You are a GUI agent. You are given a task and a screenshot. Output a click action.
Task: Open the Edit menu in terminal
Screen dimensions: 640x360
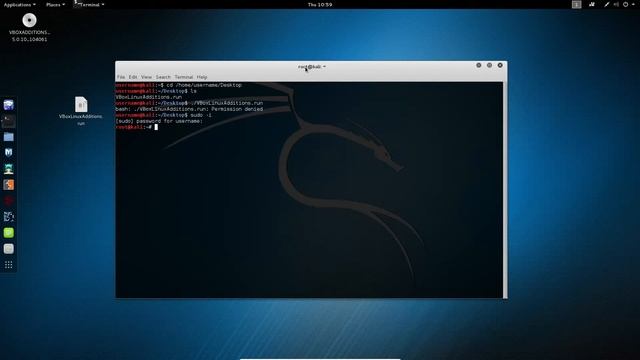(133, 77)
